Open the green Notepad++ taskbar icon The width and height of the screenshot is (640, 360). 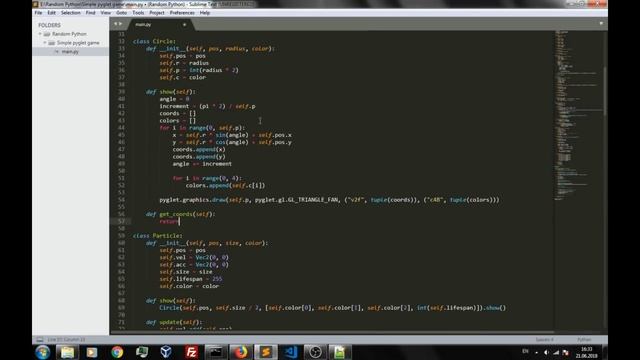[x=340, y=352]
